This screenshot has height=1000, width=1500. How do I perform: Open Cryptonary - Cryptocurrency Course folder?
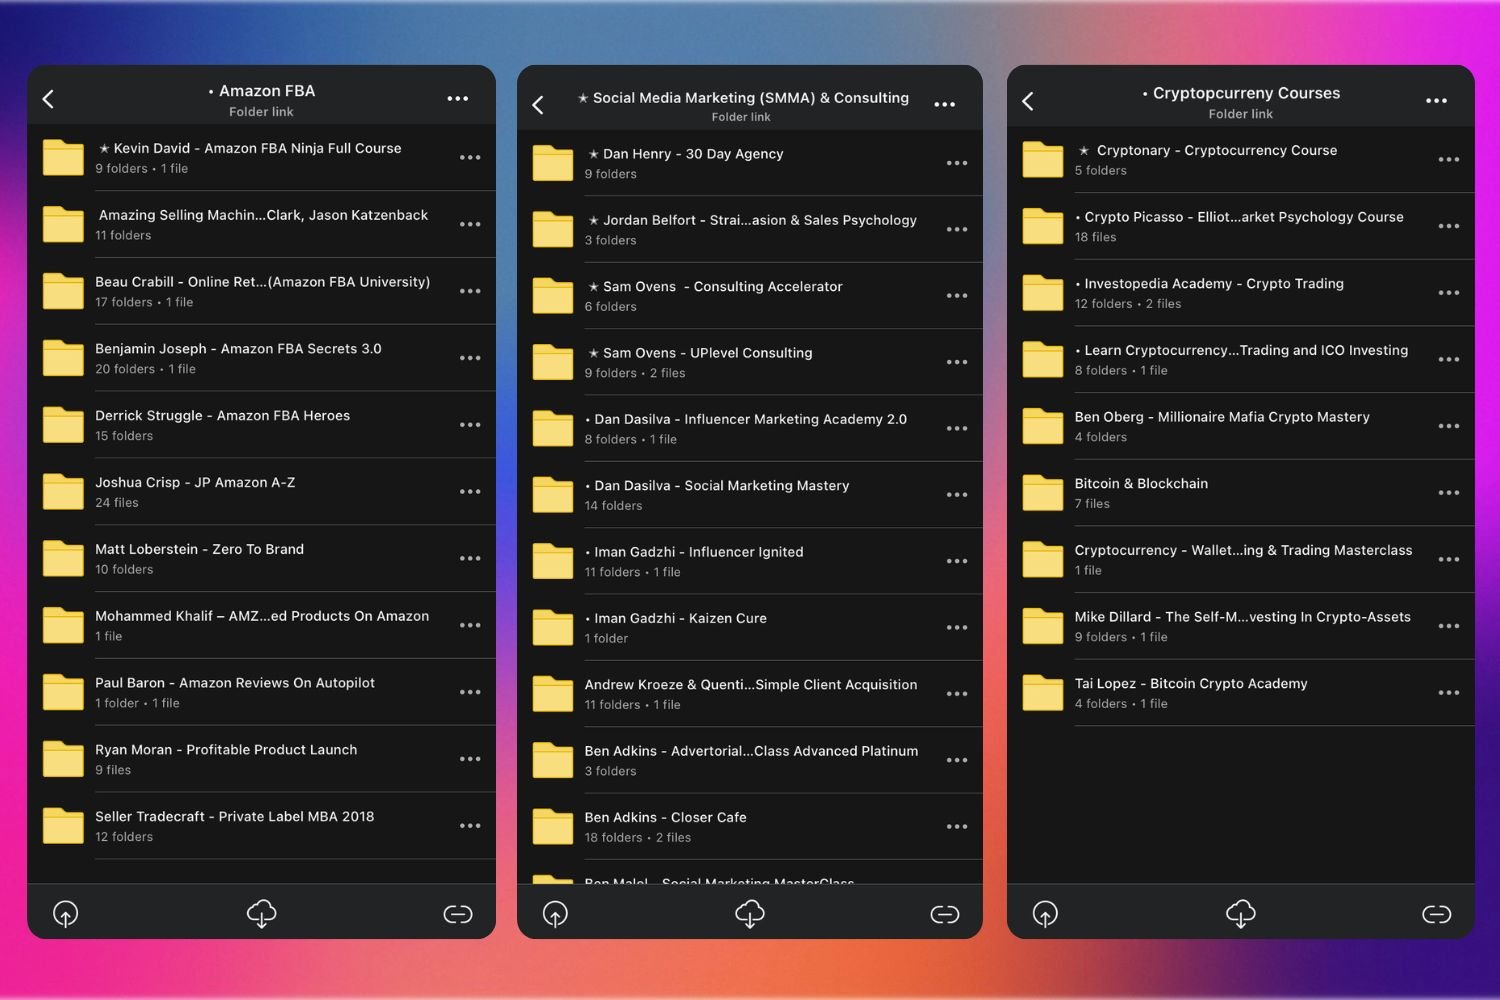coord(1241,160)
